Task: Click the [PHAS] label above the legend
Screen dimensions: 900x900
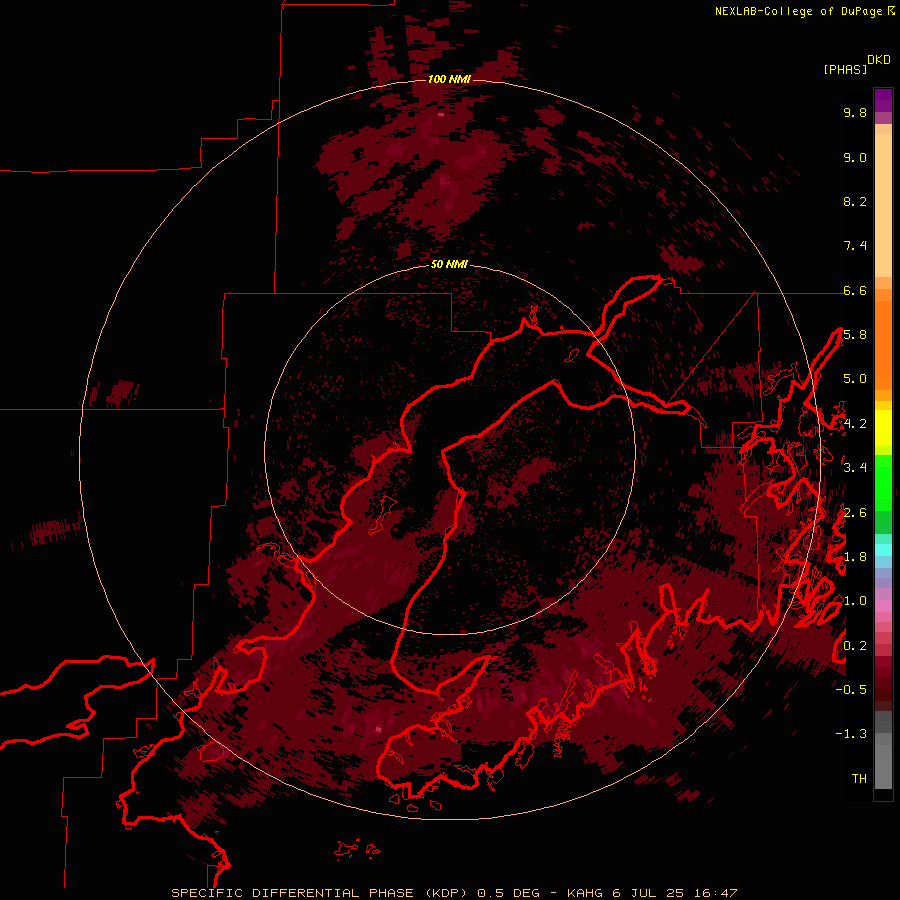Action: [x=845, y=70]
